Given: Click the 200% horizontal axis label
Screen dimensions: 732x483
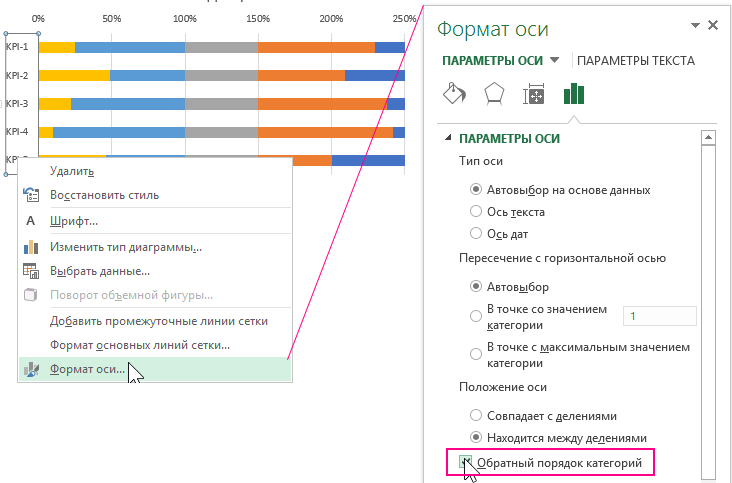Looking at the screenshot, I should tap(331, 19).
